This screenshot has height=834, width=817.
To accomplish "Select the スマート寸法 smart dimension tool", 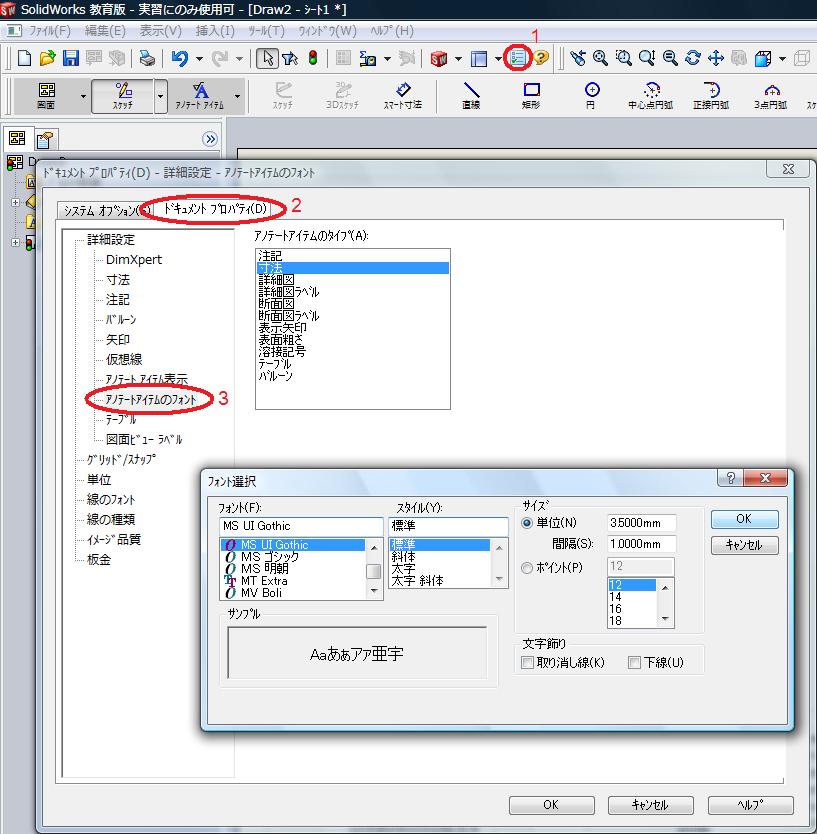I will click(403, 96).
